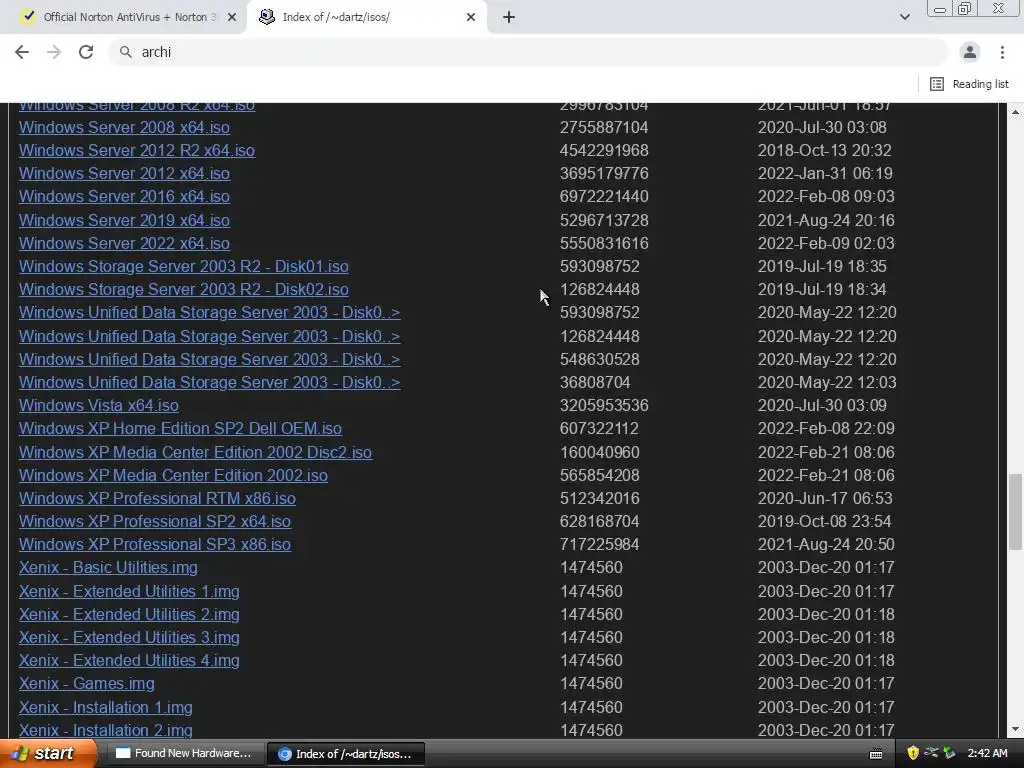Download Windows Vista x64.iso
Viewport: 1024px width, 768px height.
tap(99, 406)
